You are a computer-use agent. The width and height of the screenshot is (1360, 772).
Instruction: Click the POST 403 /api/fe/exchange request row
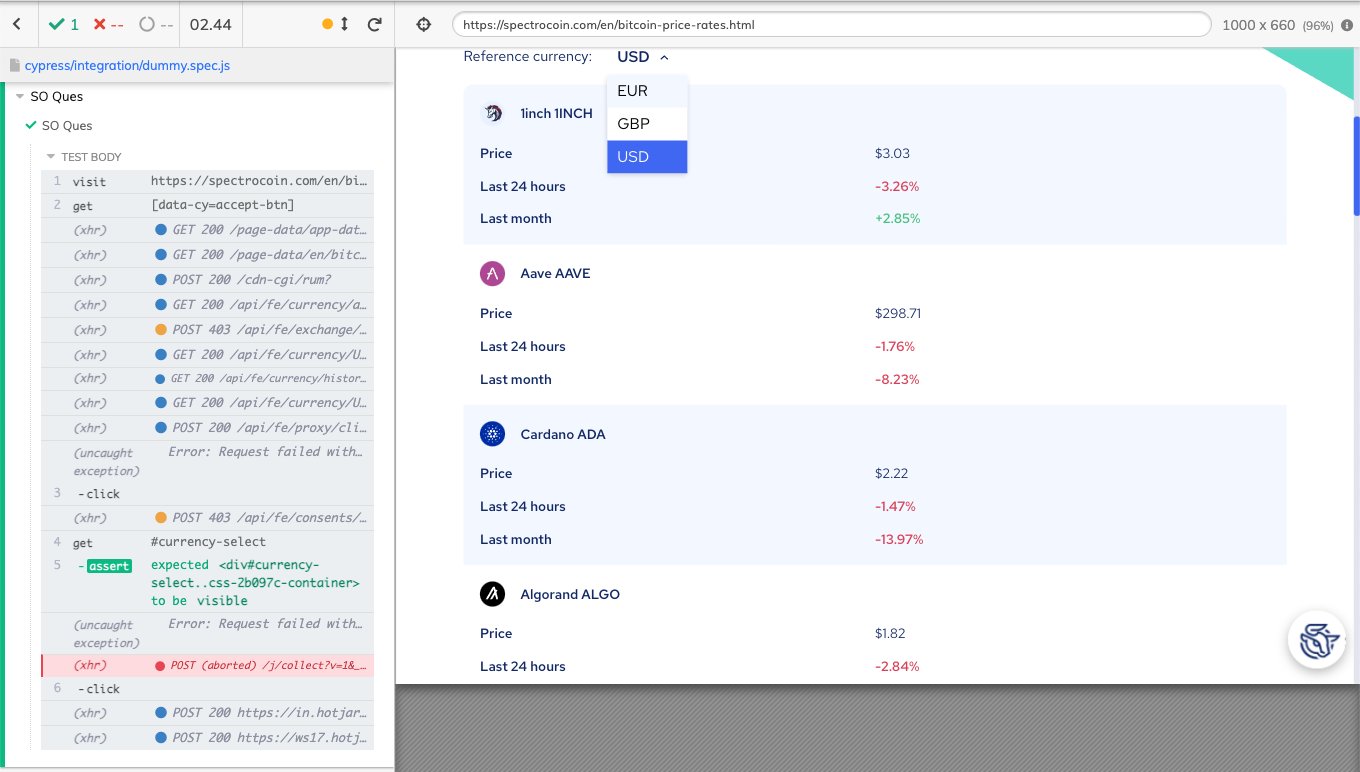click(x=208, y=329)
